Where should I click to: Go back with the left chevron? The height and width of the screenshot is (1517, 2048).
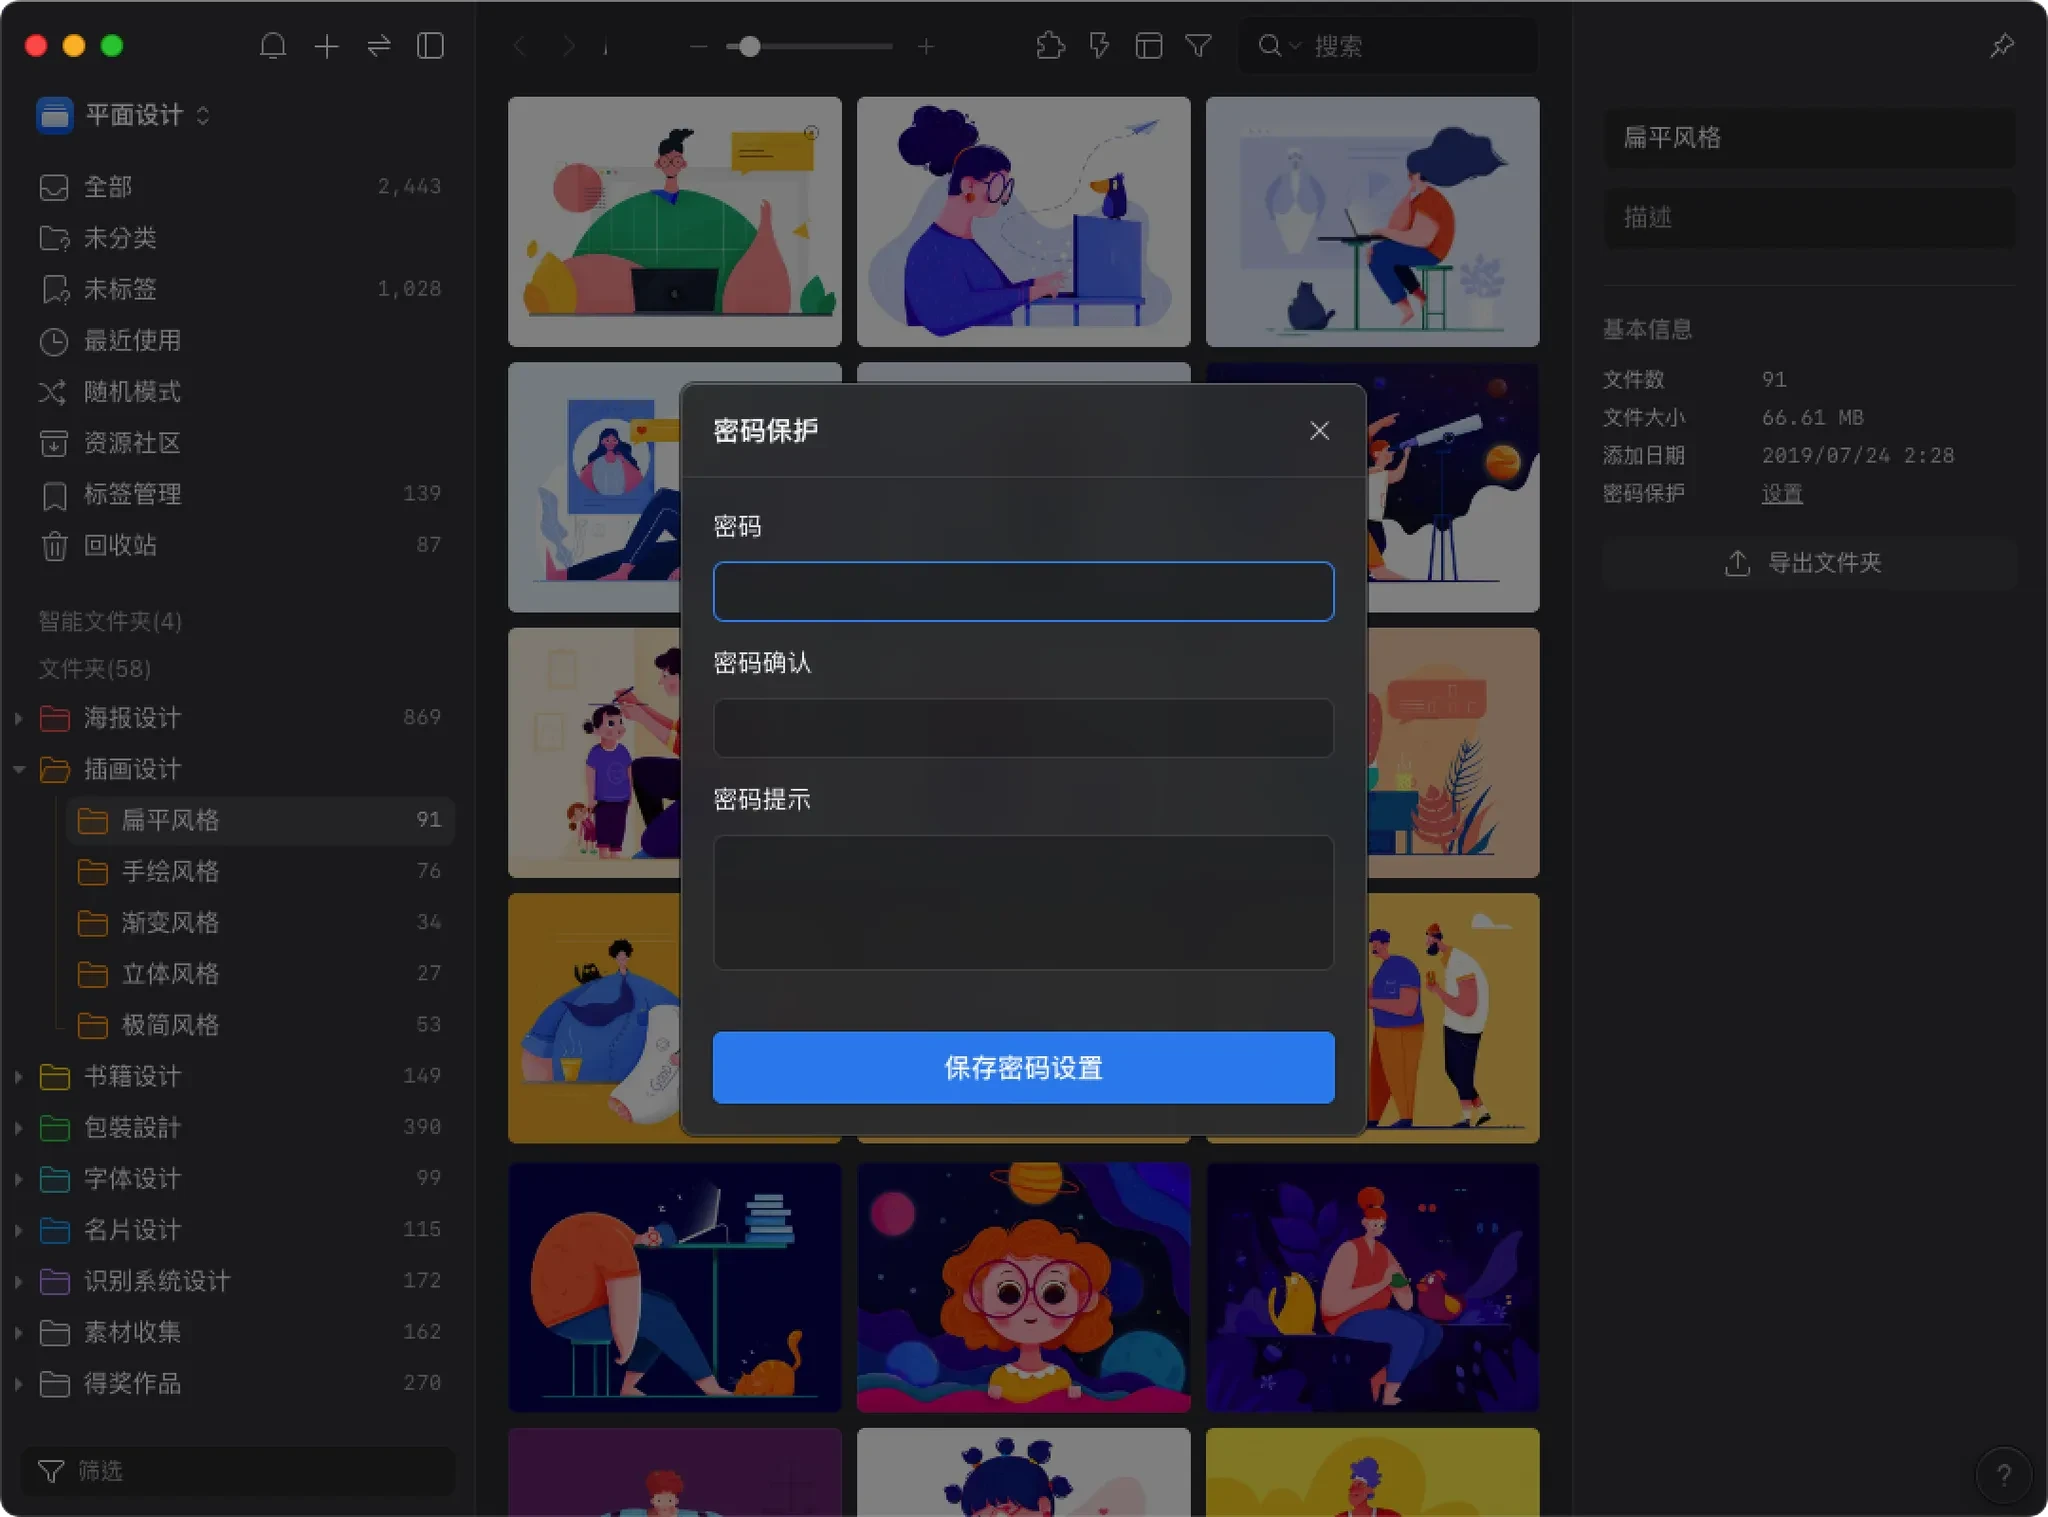[x=519, y=46]
